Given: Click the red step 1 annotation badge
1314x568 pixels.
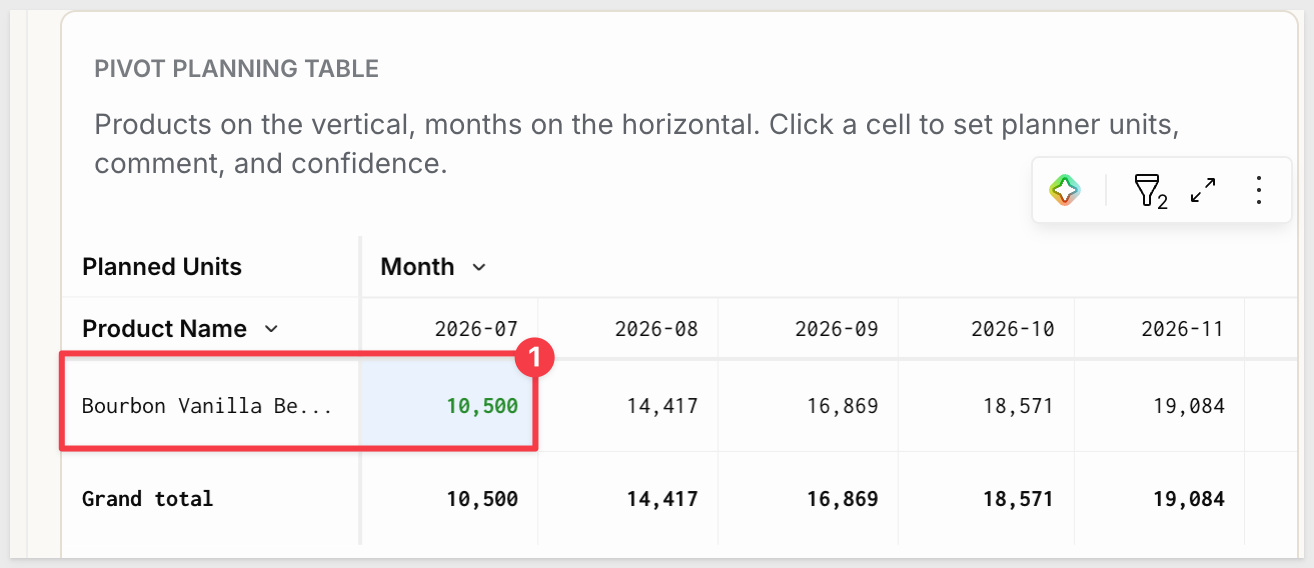Looking at the screenshot, I should click(534, 356).
